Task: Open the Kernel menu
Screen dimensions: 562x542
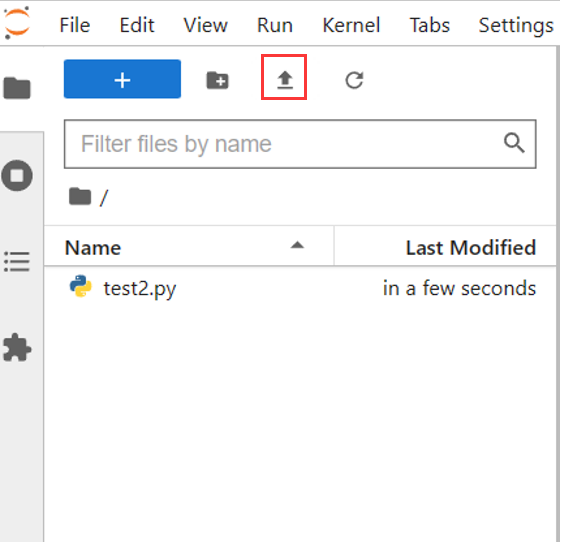Action: coord(351,25)
